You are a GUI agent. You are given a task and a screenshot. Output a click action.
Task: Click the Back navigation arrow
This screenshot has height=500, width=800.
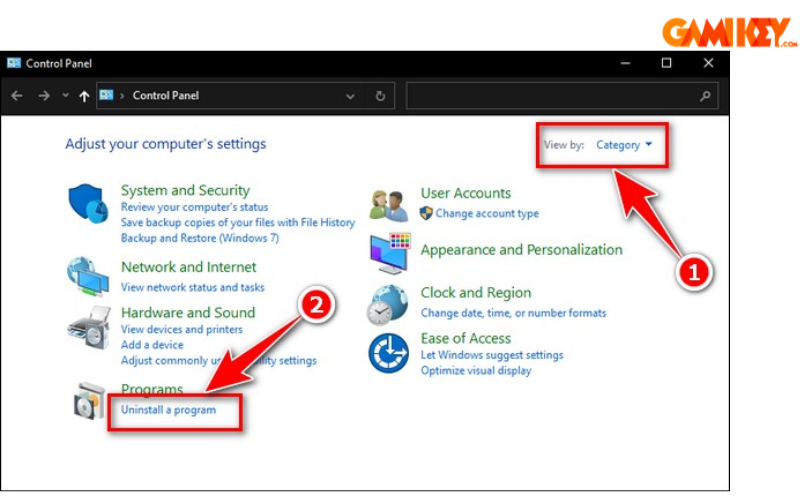(x=17, y=96)
